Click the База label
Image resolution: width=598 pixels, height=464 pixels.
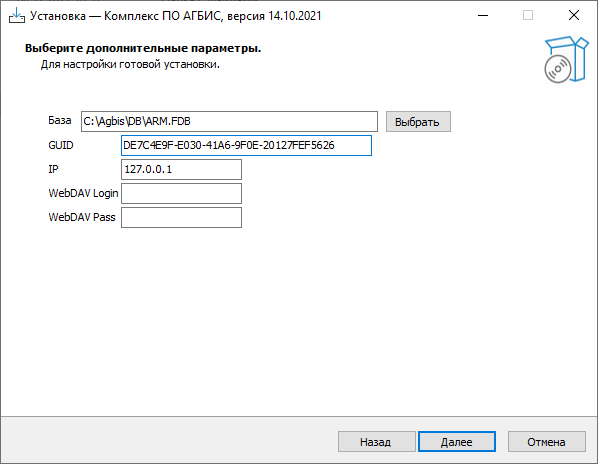[59, 120]
